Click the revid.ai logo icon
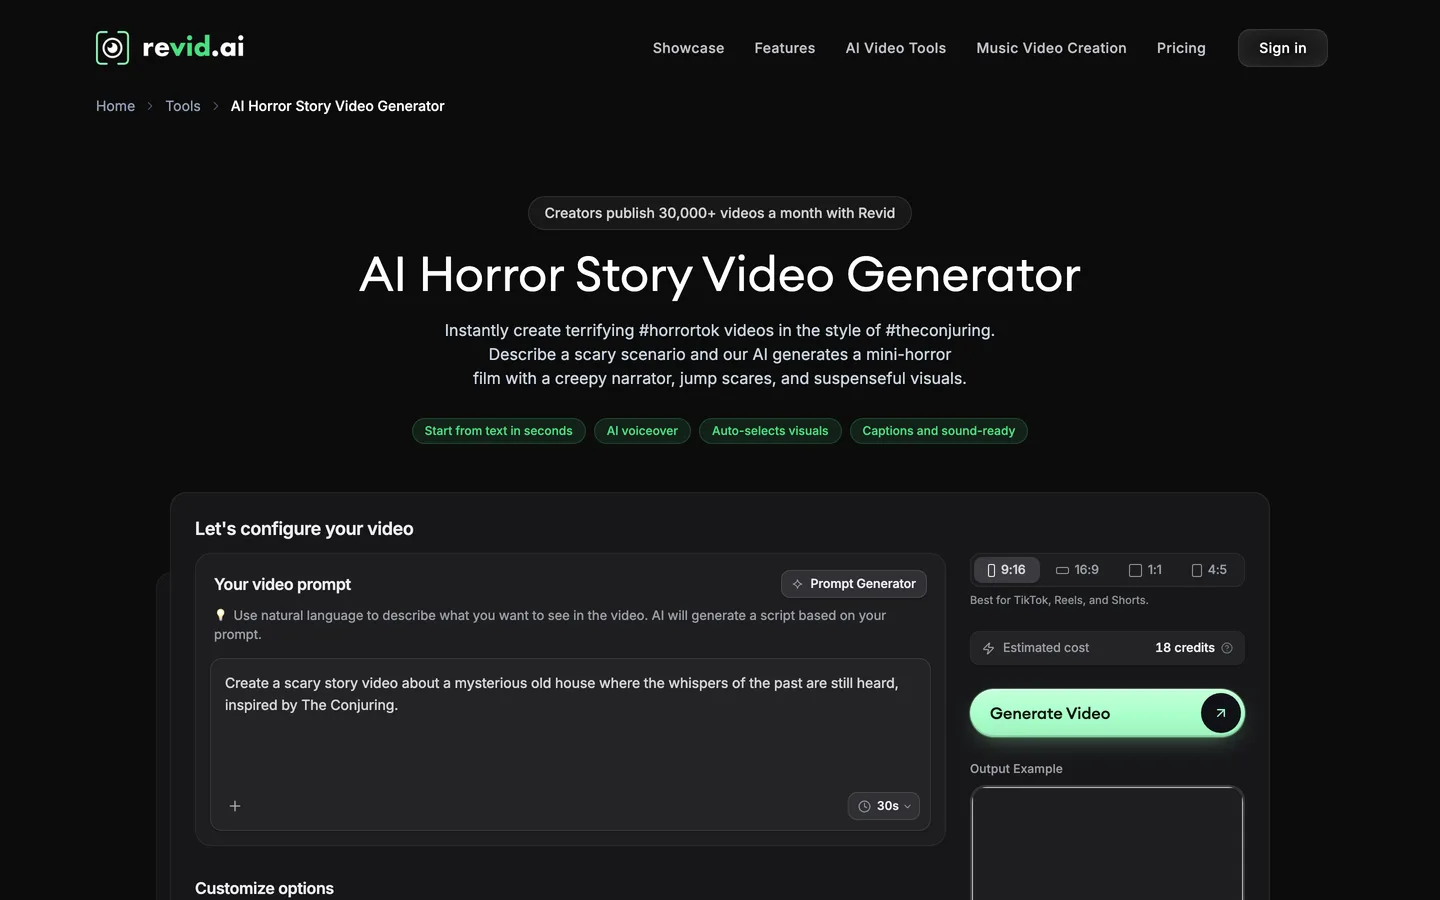The width and height of the screenshot is (1440, 900). [113, 48]
